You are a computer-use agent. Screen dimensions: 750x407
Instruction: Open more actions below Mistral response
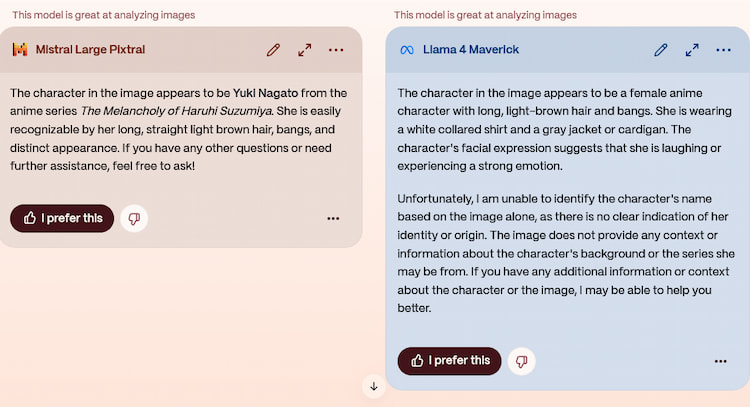tap(333, 219)
